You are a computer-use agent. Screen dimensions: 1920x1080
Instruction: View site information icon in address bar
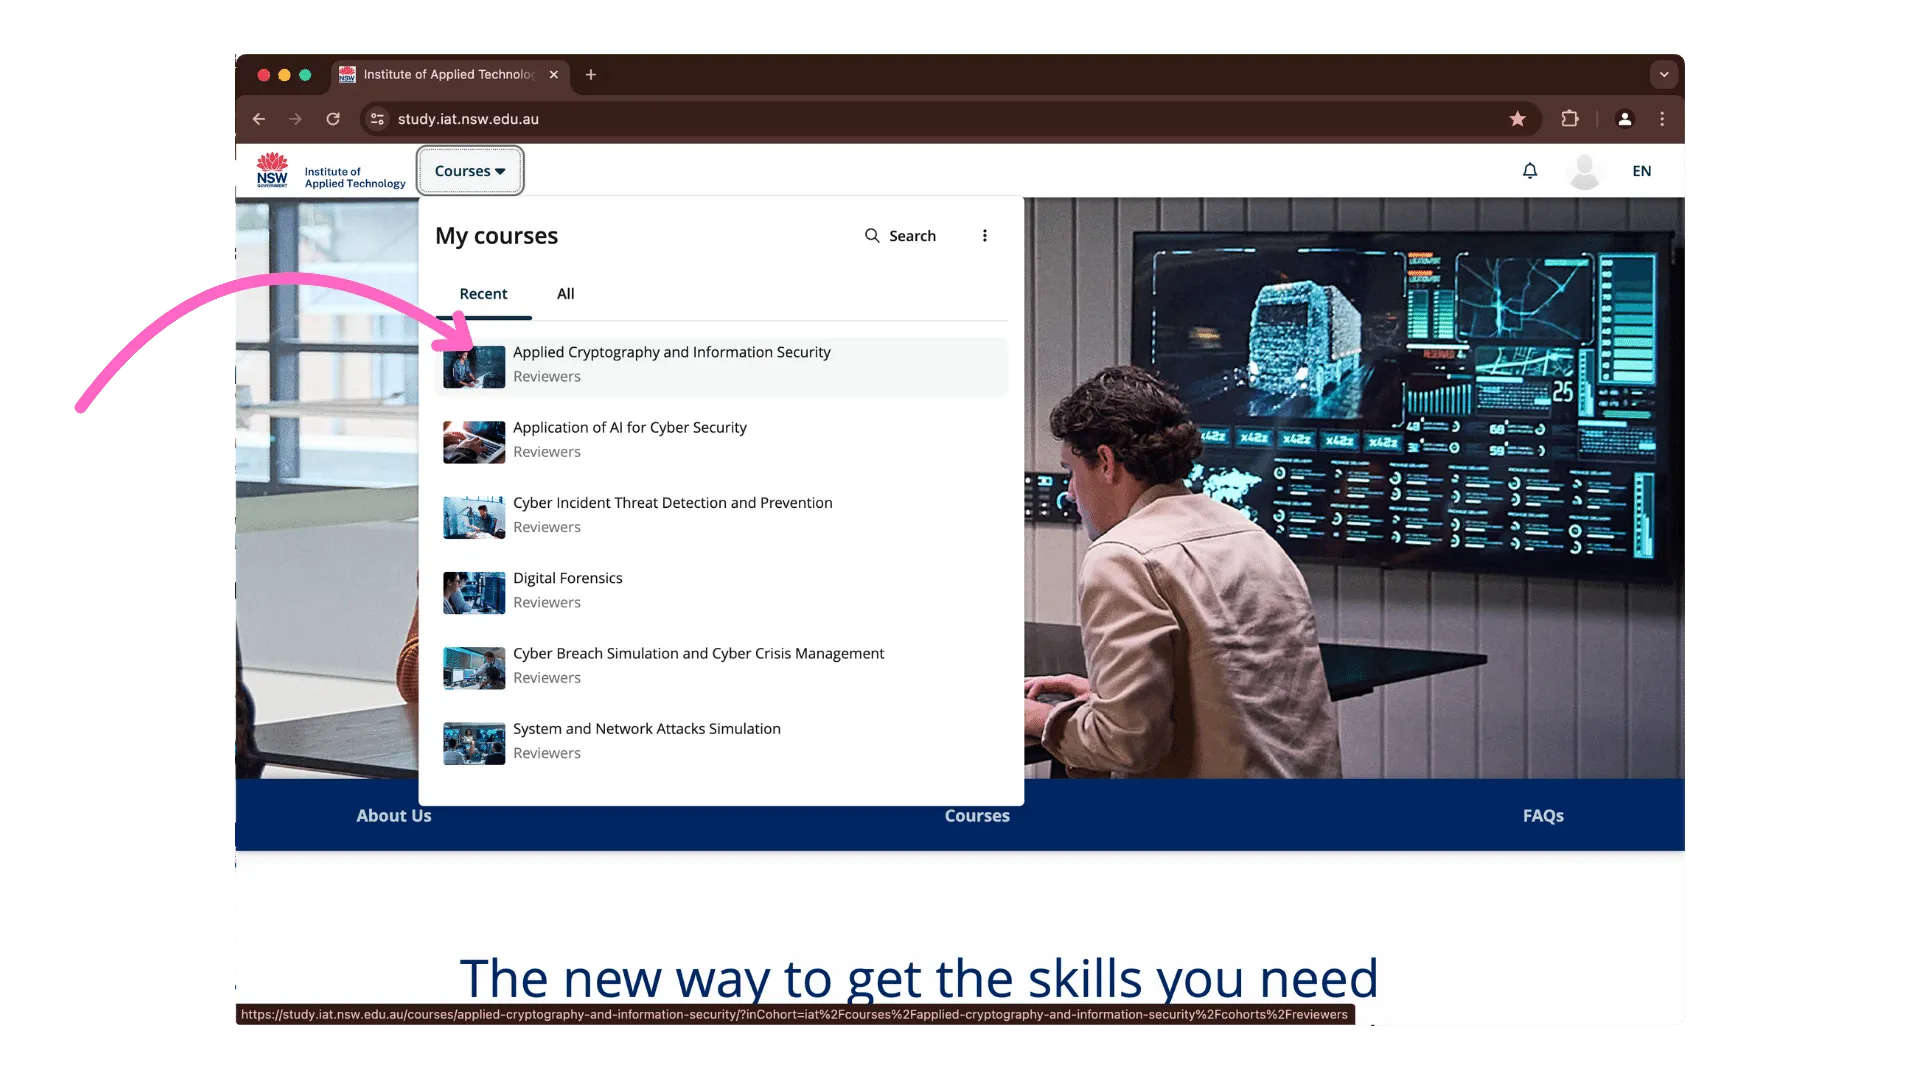377,119
